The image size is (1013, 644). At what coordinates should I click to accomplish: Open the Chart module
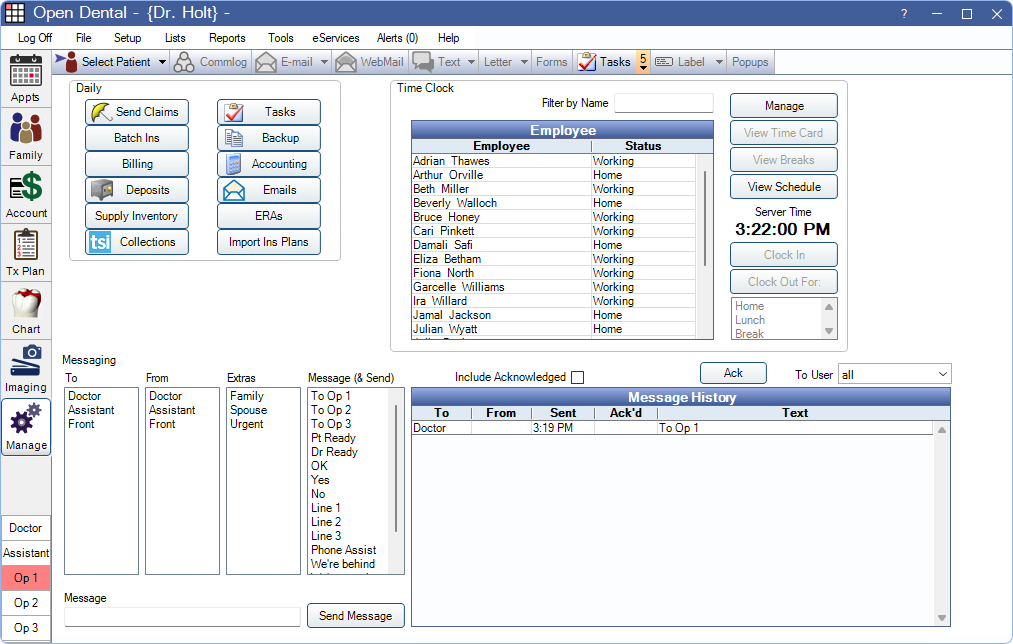26,310
